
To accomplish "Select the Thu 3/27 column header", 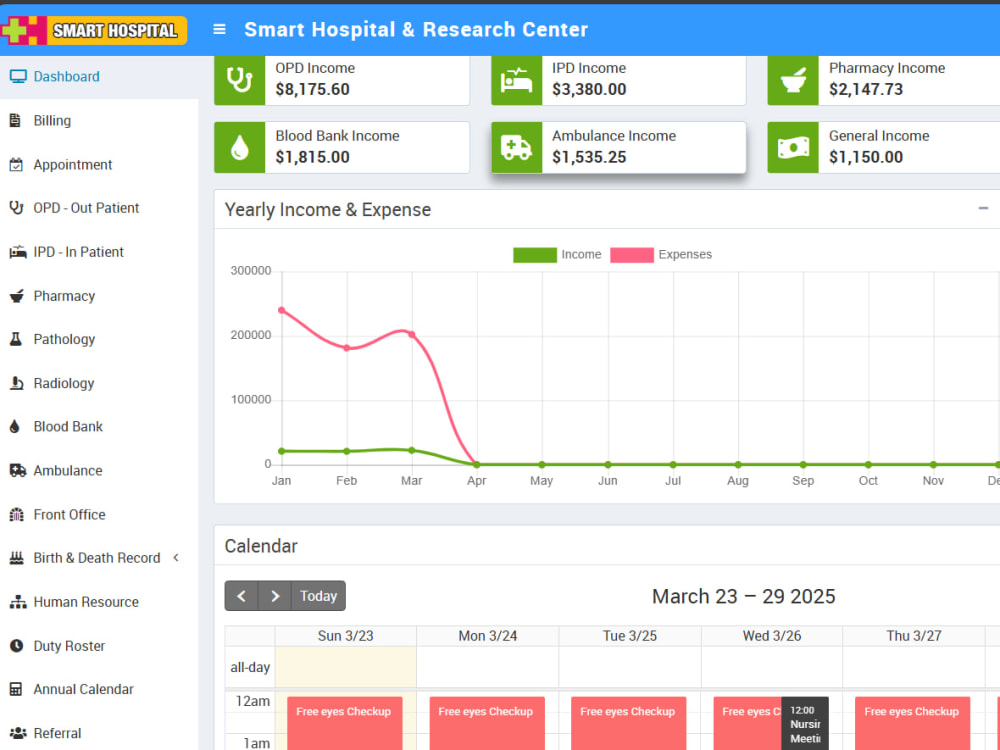I will tap(914, 636).
